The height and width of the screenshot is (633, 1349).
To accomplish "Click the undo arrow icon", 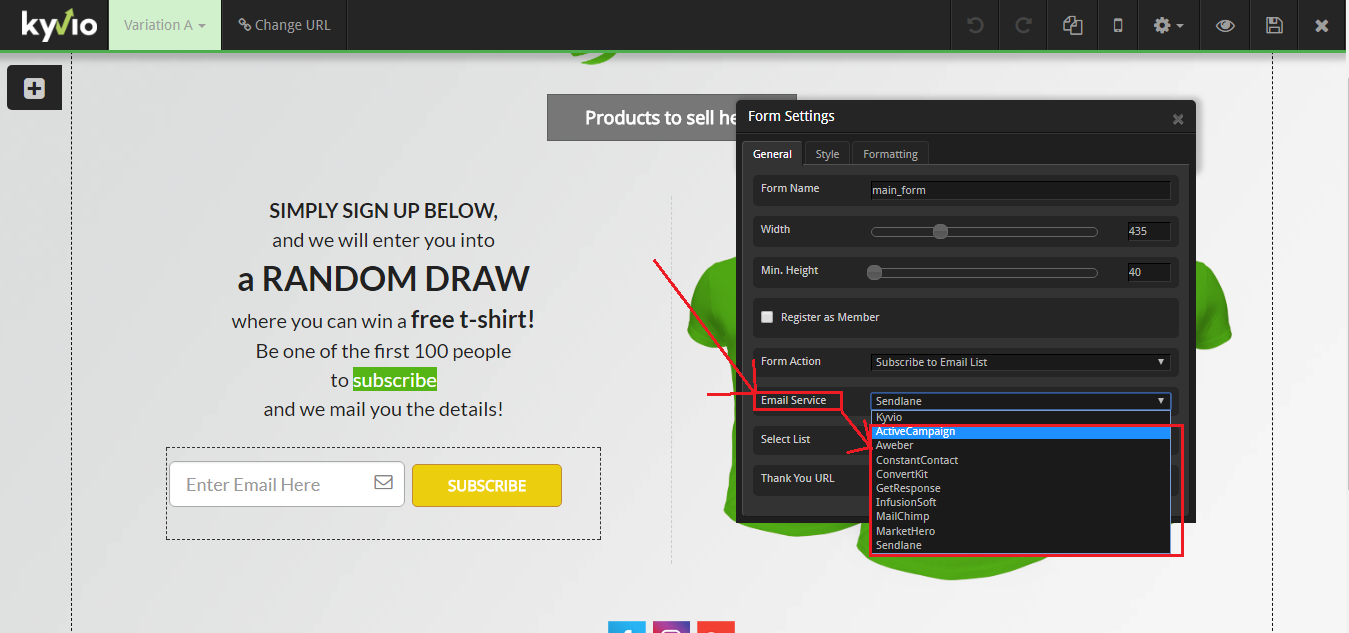I will [975, 25].
